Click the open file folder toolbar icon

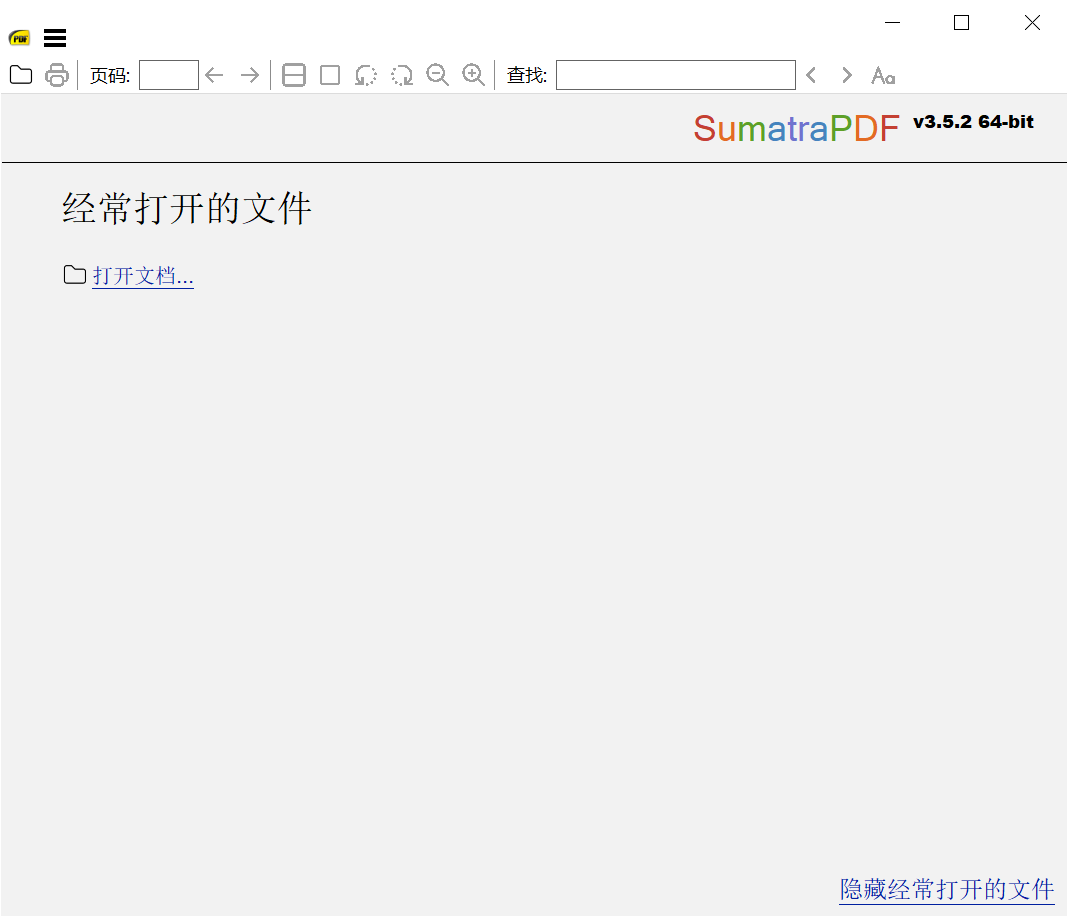(21, 75)
